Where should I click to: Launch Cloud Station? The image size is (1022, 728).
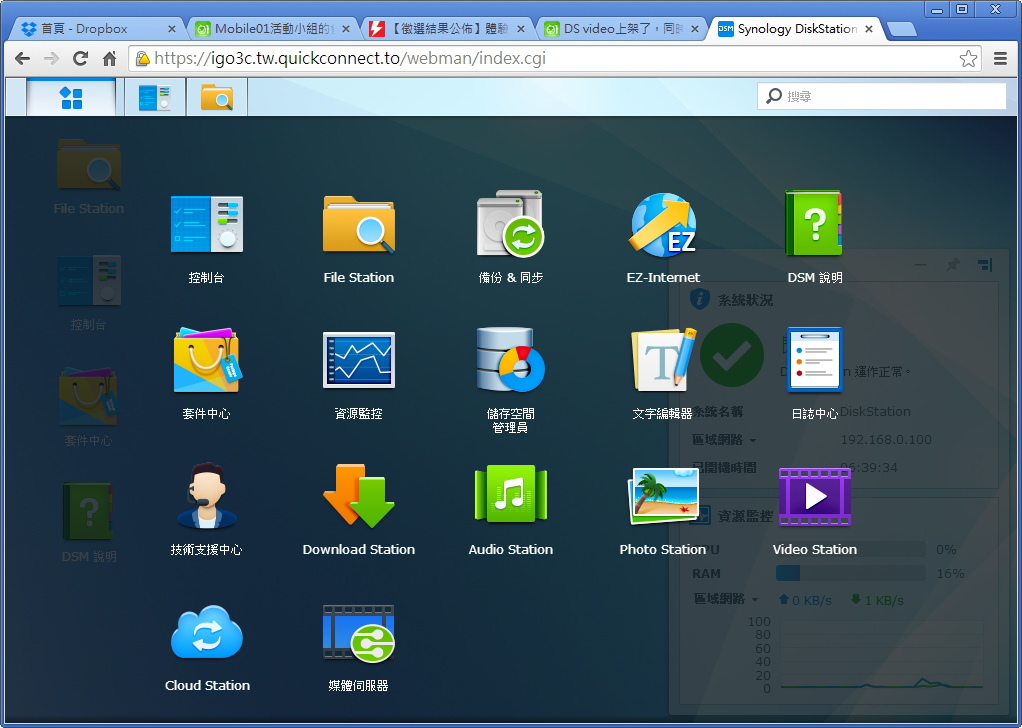207,632
